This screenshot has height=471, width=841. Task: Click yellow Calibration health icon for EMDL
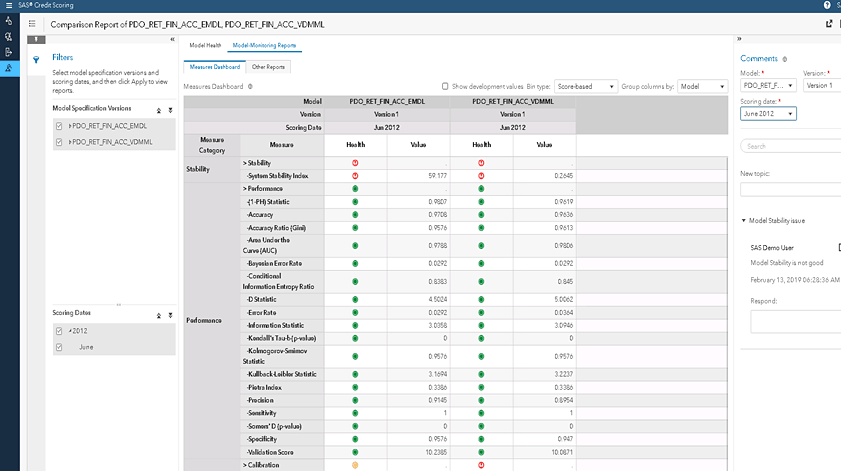(x=355, y=465)
